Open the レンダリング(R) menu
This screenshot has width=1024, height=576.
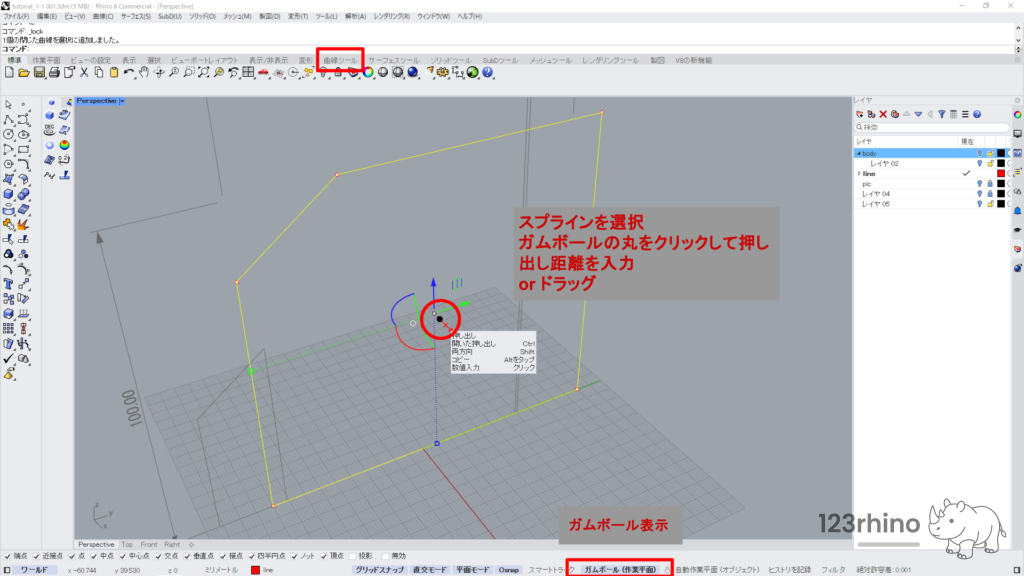click(392, 16)
